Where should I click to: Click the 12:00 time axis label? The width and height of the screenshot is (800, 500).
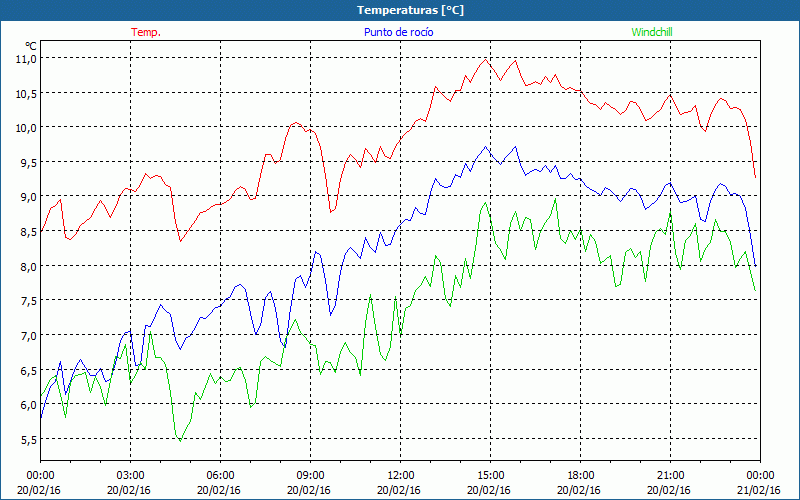click(401, 476)
